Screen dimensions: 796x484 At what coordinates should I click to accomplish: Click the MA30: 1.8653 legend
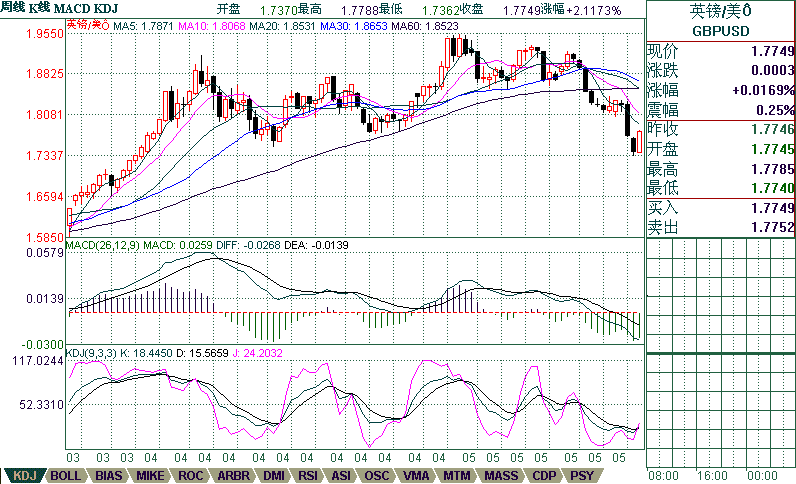(354, 26)
